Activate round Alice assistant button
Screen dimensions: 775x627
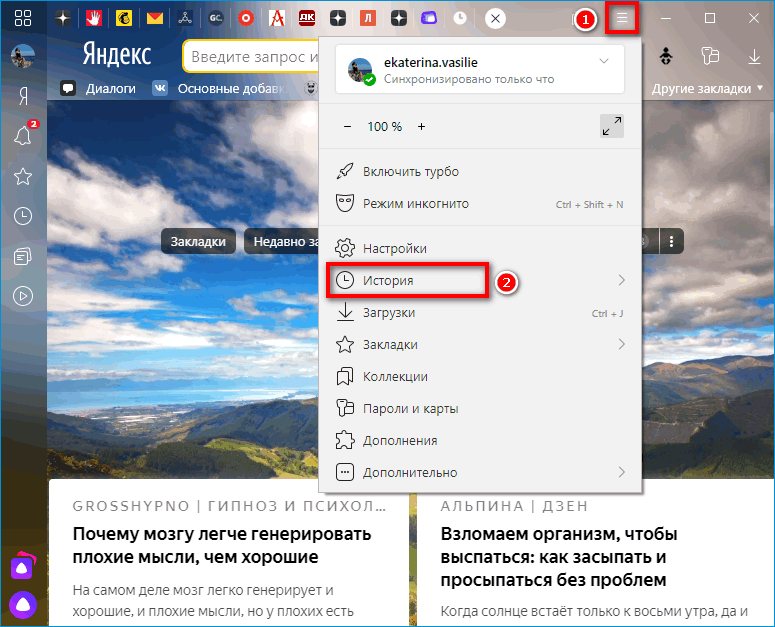(23, 605)
